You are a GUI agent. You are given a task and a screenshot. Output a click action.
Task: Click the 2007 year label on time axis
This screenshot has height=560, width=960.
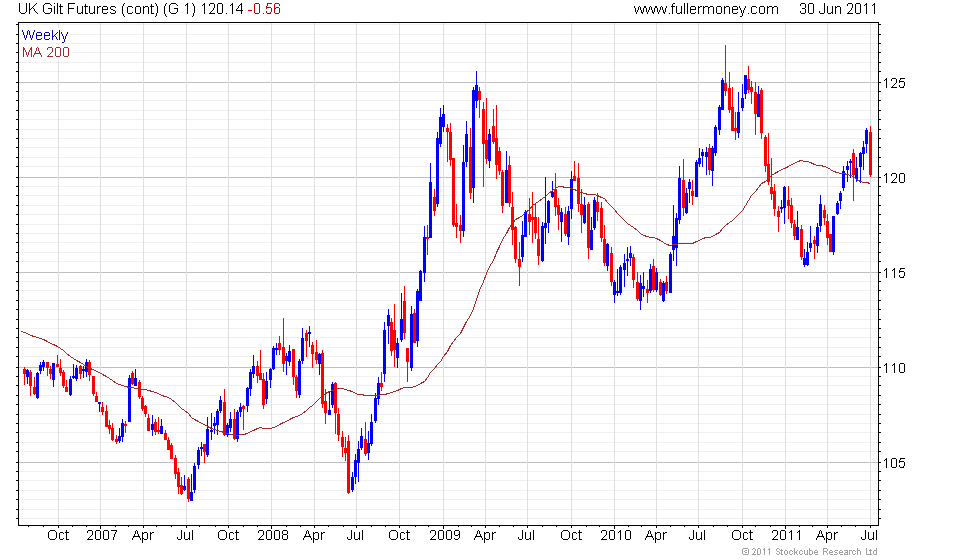(x=102, y=535)
